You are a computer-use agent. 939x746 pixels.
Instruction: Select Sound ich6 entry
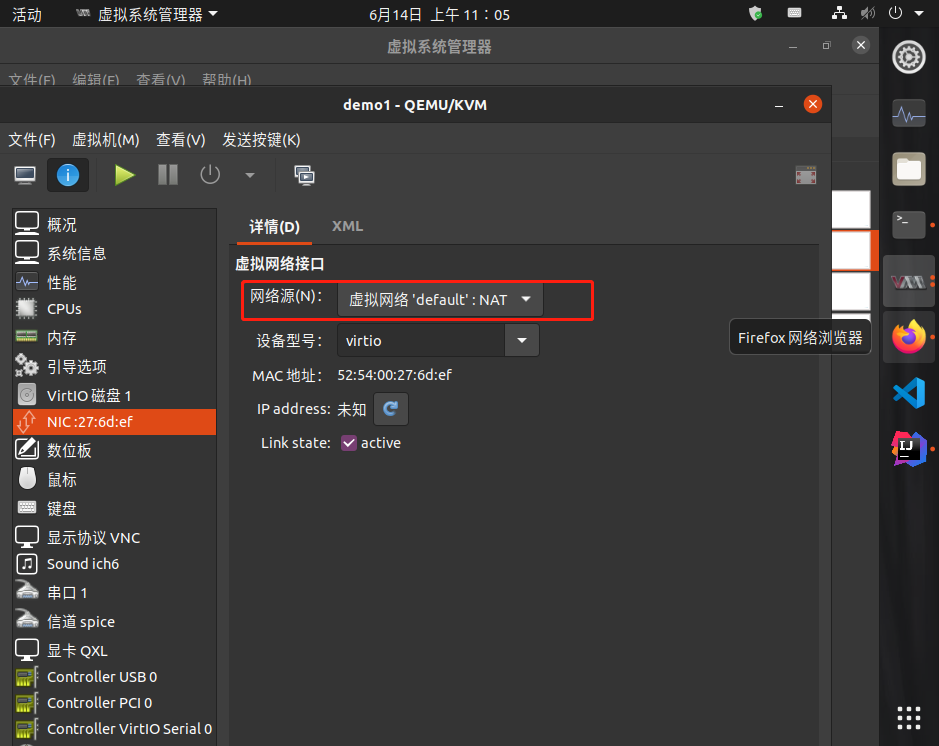pyautogui.click(x=114, y=564)
